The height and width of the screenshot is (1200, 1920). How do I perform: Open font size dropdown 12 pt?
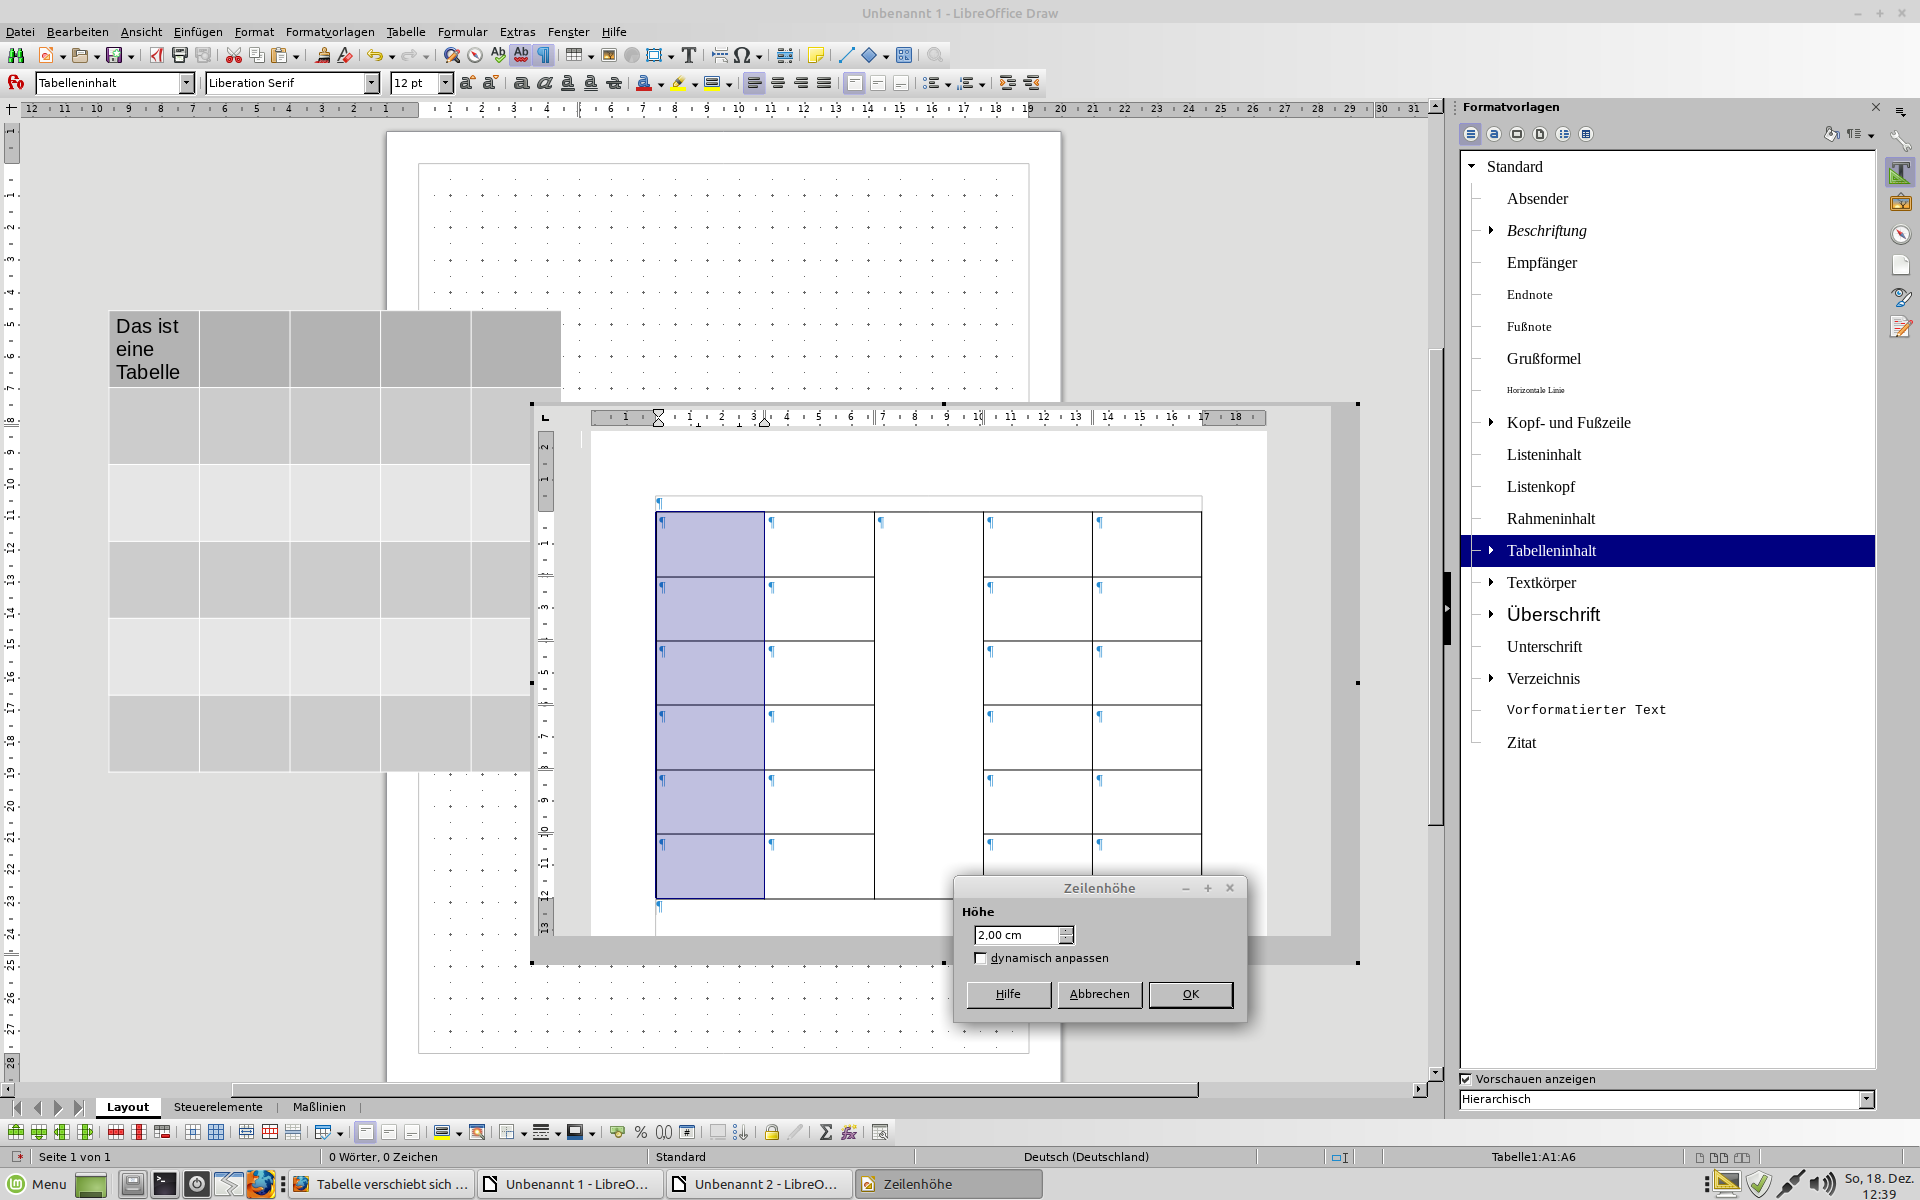[x=445, y=83]
